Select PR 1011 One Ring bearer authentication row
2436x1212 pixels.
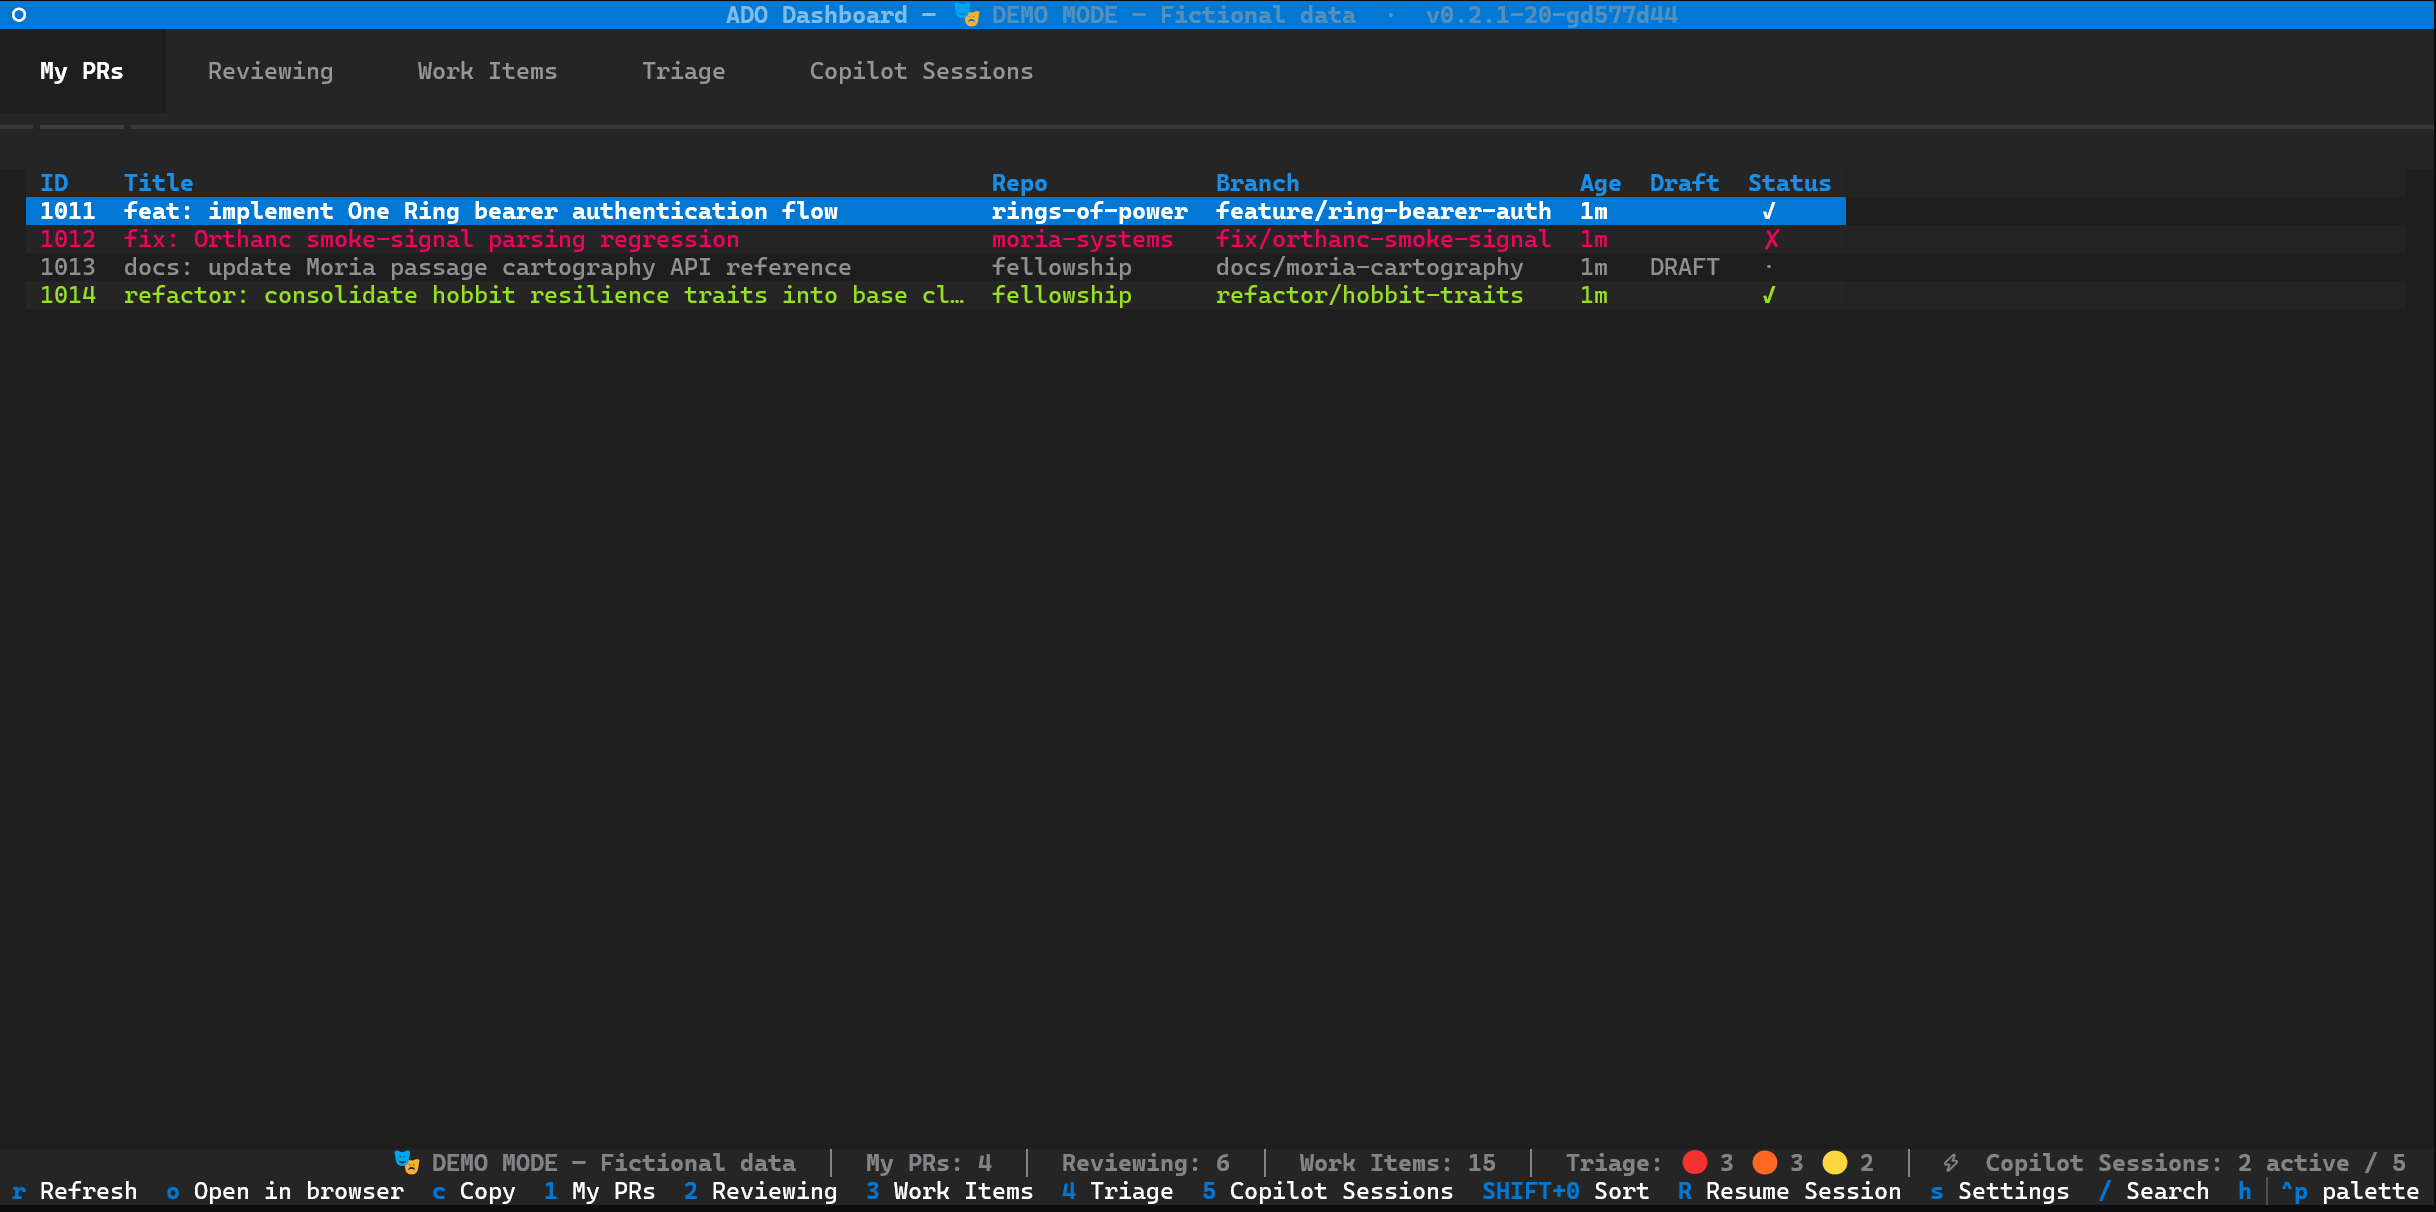click(x=936, y=211)
